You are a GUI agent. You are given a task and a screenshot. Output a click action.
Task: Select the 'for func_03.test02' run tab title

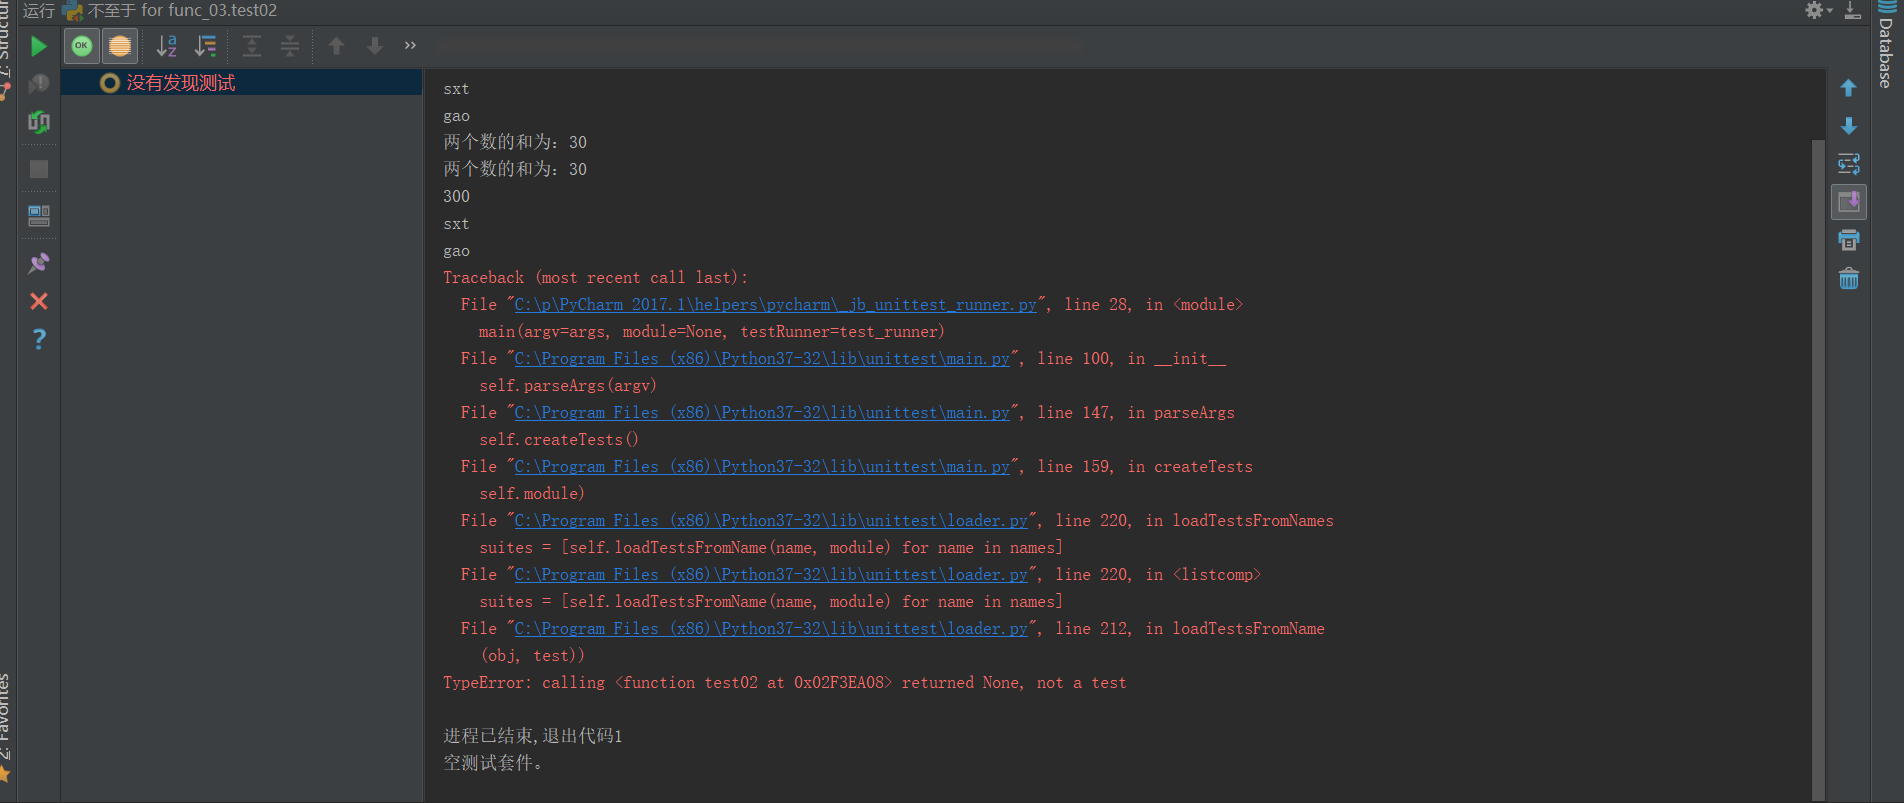209,10
